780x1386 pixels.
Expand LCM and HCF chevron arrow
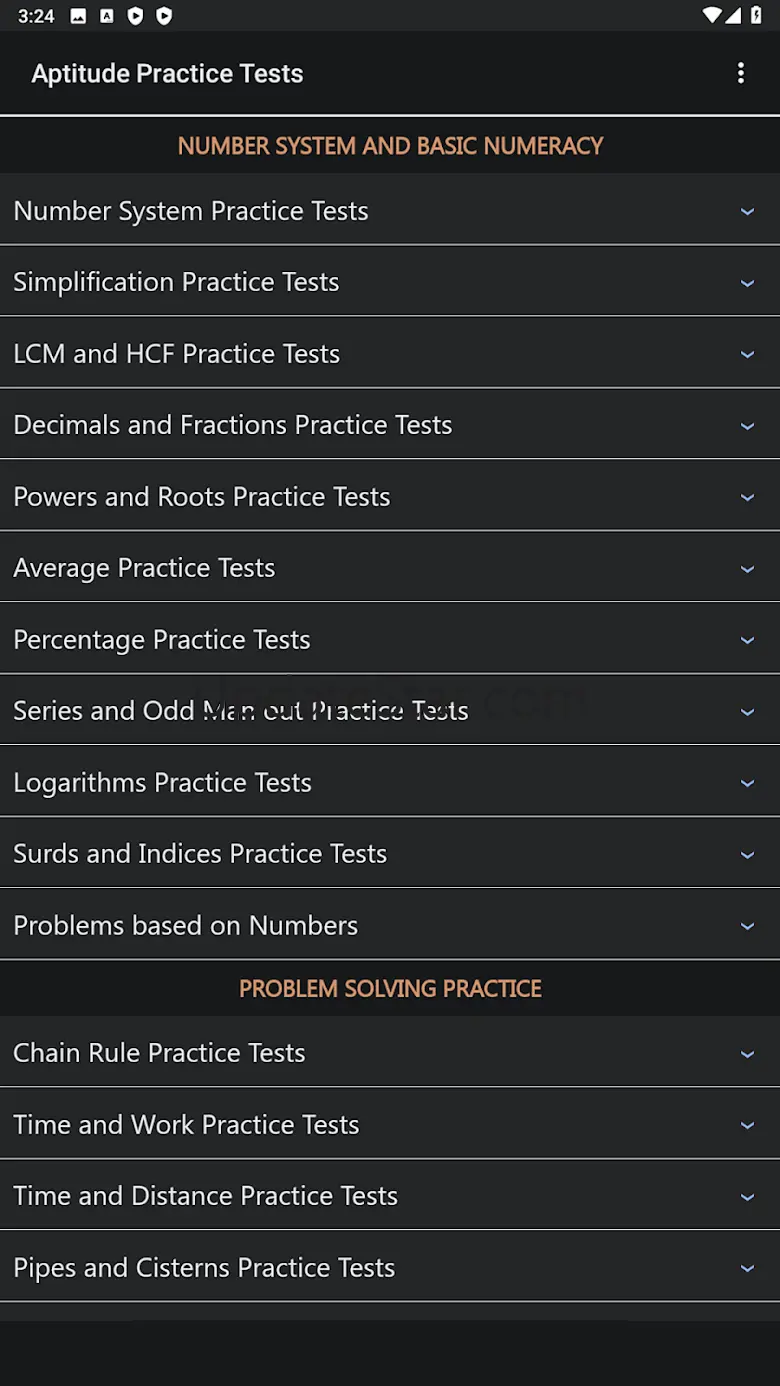pyautogui.click(x=746, y=354)
